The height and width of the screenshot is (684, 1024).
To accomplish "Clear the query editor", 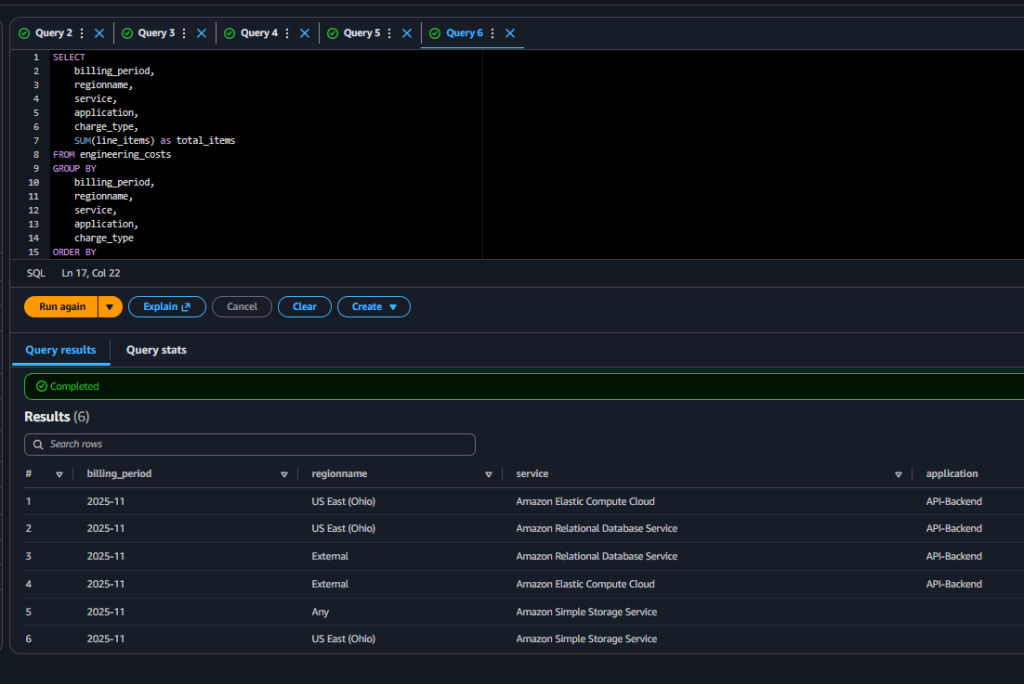I will pyautogui.click(x=304, y=307).
